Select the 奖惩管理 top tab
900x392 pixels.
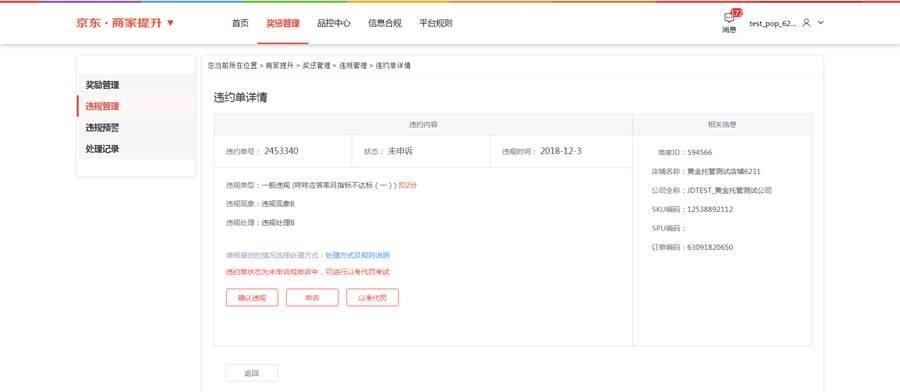[282, 24]
